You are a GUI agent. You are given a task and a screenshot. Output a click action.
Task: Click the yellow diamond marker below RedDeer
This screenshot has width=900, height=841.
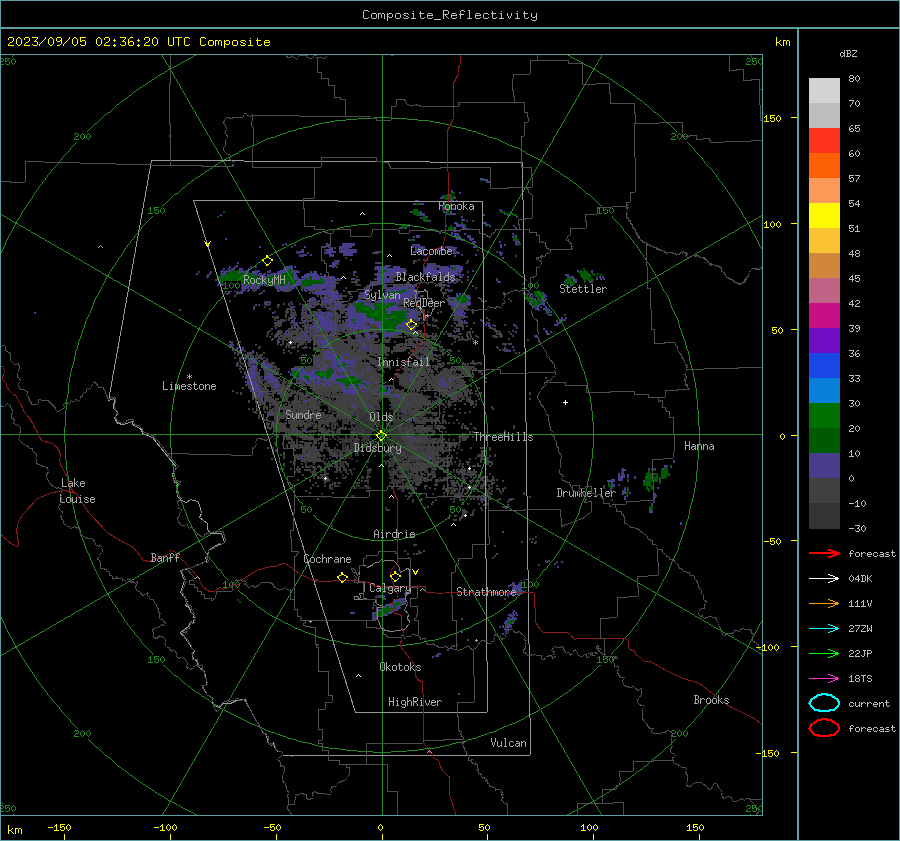(x=412, y=325)
